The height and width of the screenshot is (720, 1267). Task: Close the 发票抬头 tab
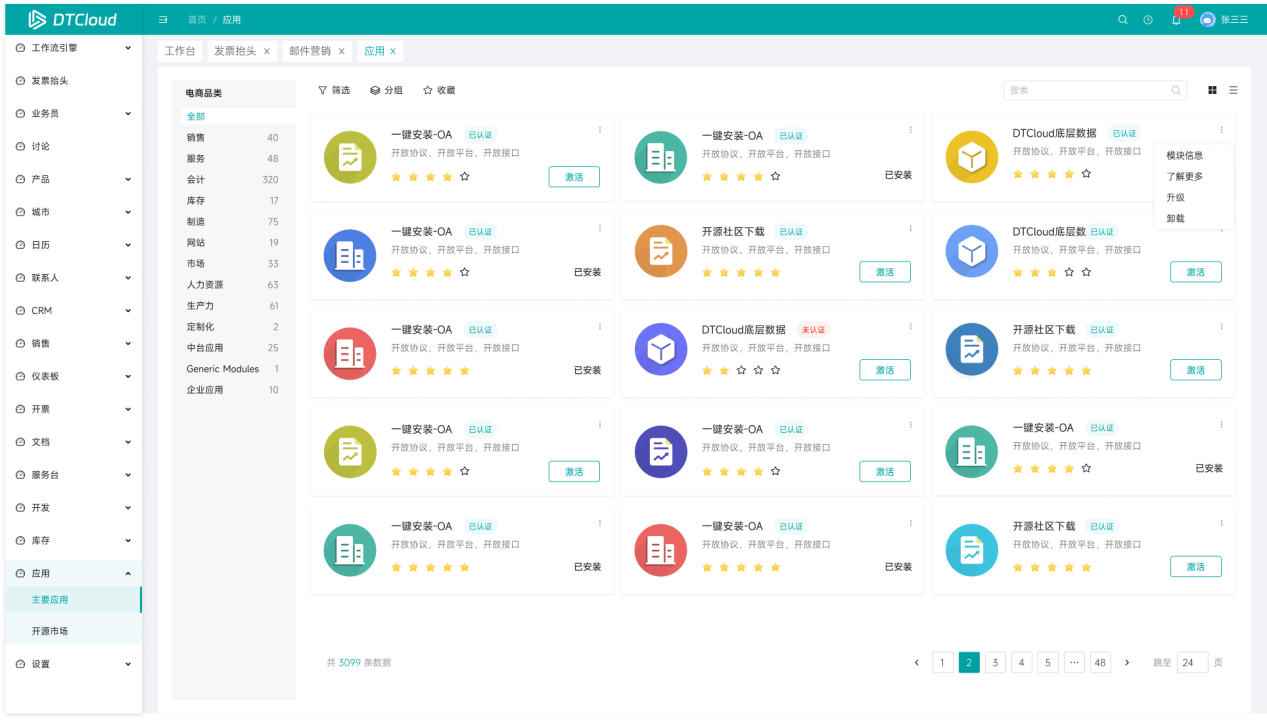267,51
